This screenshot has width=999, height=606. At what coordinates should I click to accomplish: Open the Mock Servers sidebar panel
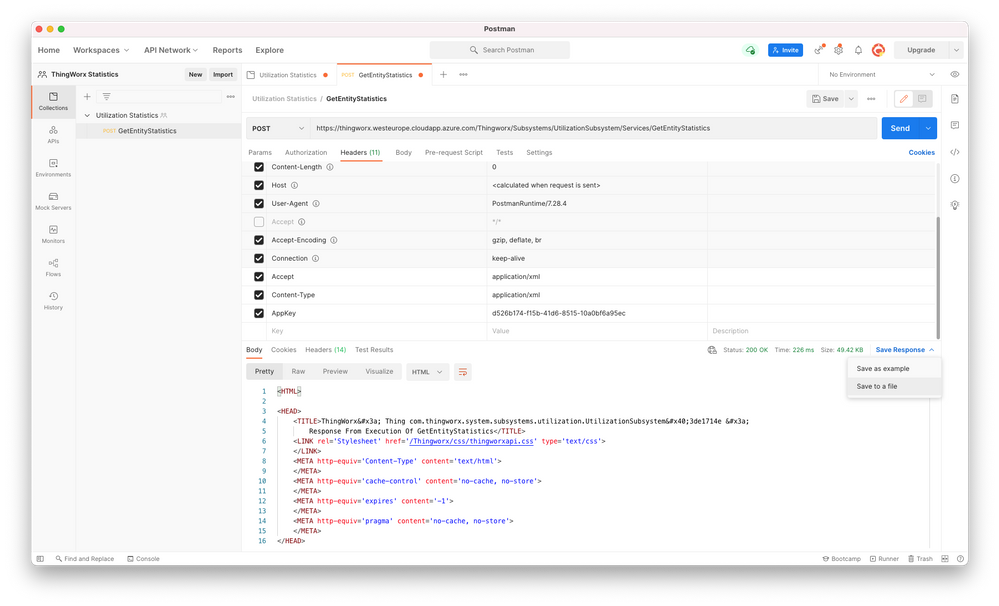(x=53, y=201)
